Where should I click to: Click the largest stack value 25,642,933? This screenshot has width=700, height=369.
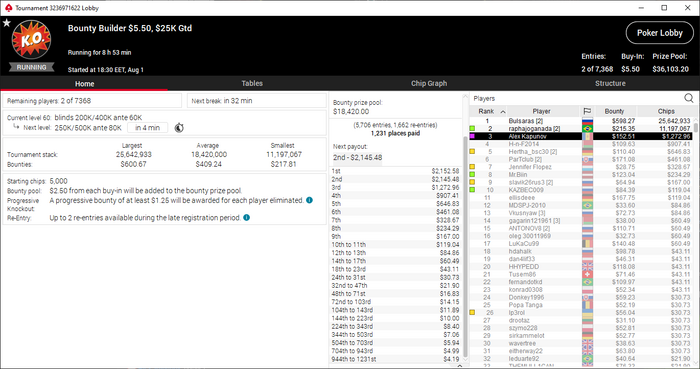click(x=133, y=154)
